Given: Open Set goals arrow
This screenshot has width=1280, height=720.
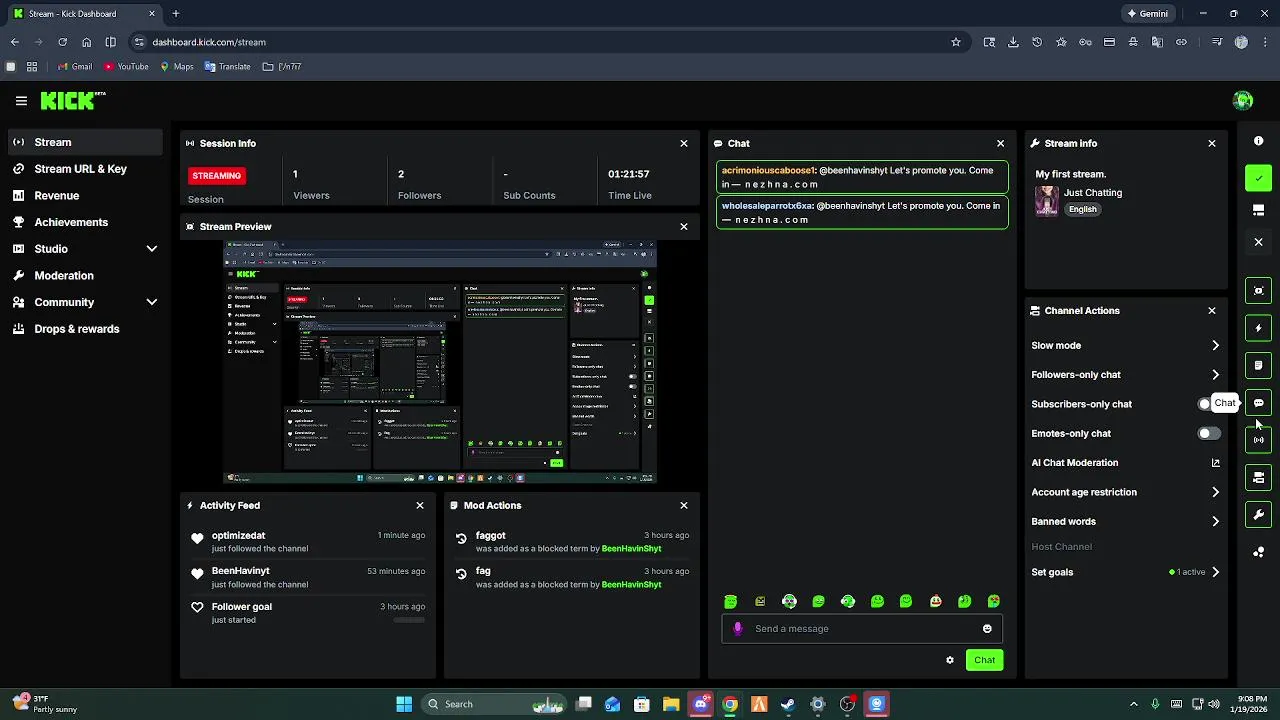Looking at the screenshot, I should 1215,572.
